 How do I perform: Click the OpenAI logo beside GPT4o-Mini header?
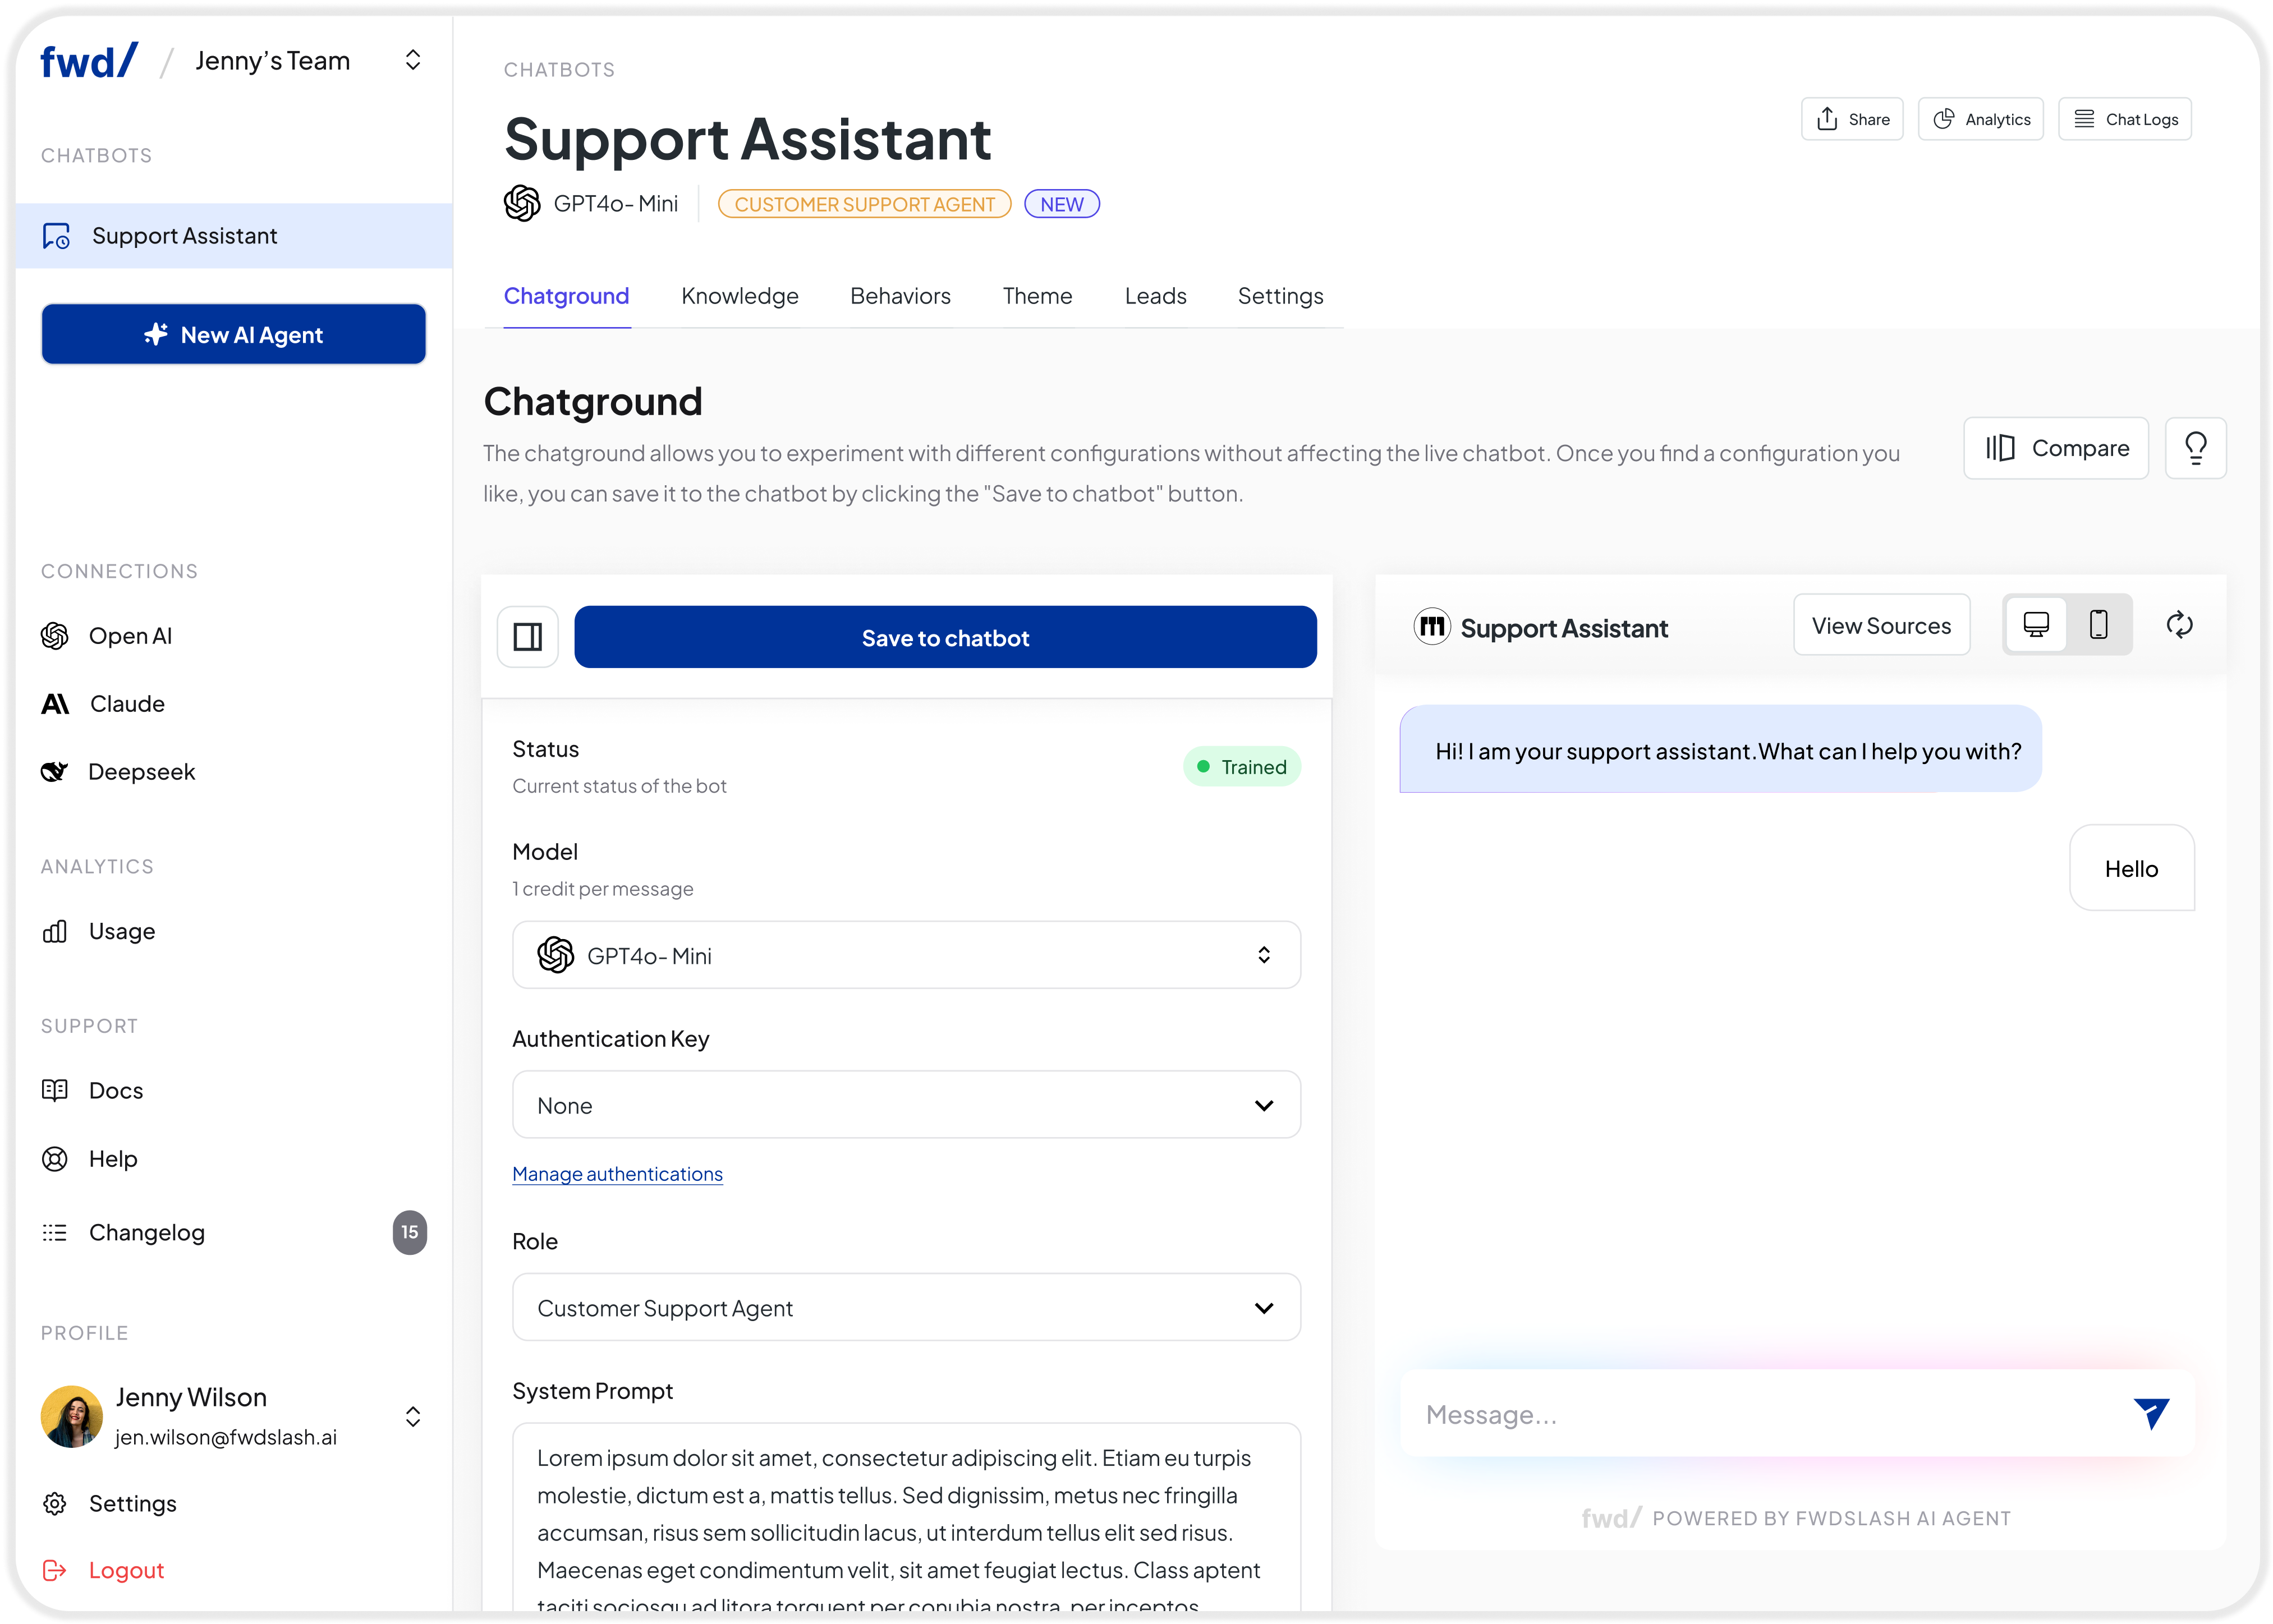522,203
